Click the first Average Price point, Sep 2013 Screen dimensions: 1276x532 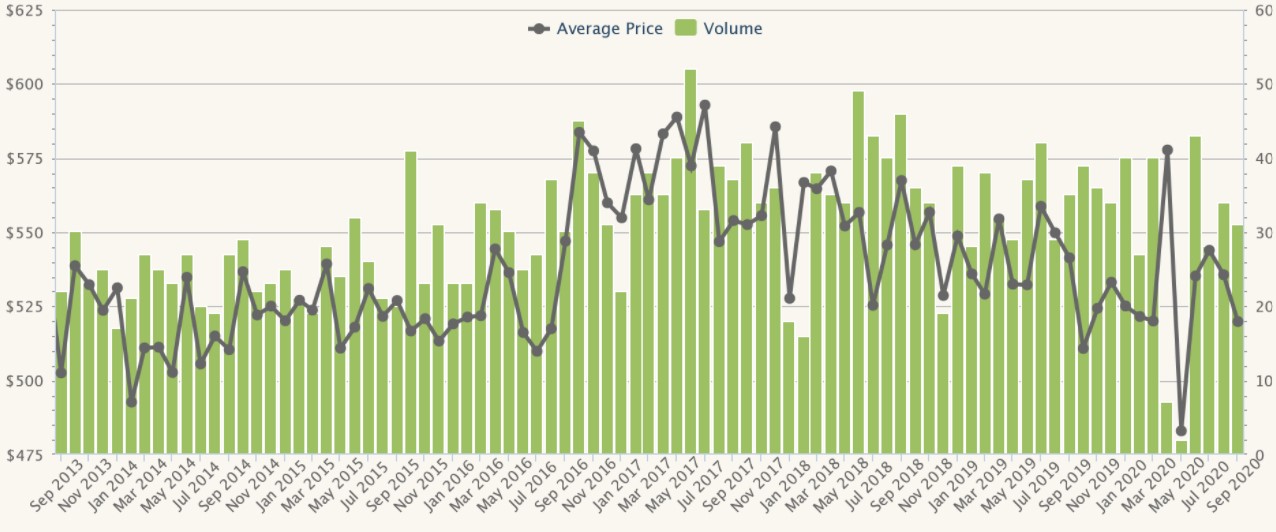pos(61,373)
